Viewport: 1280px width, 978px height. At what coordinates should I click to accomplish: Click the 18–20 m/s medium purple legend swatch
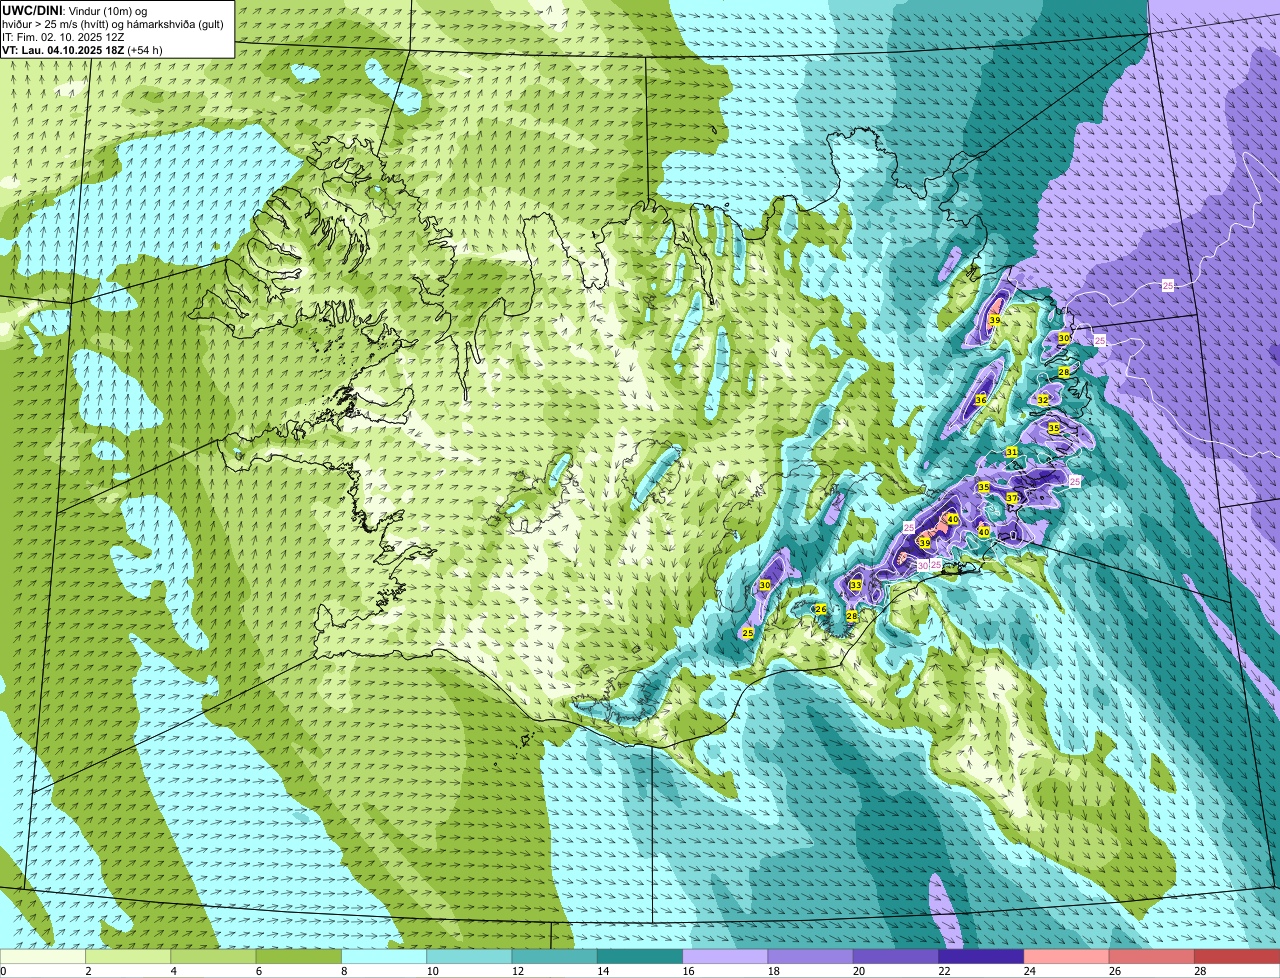[811, 956]
